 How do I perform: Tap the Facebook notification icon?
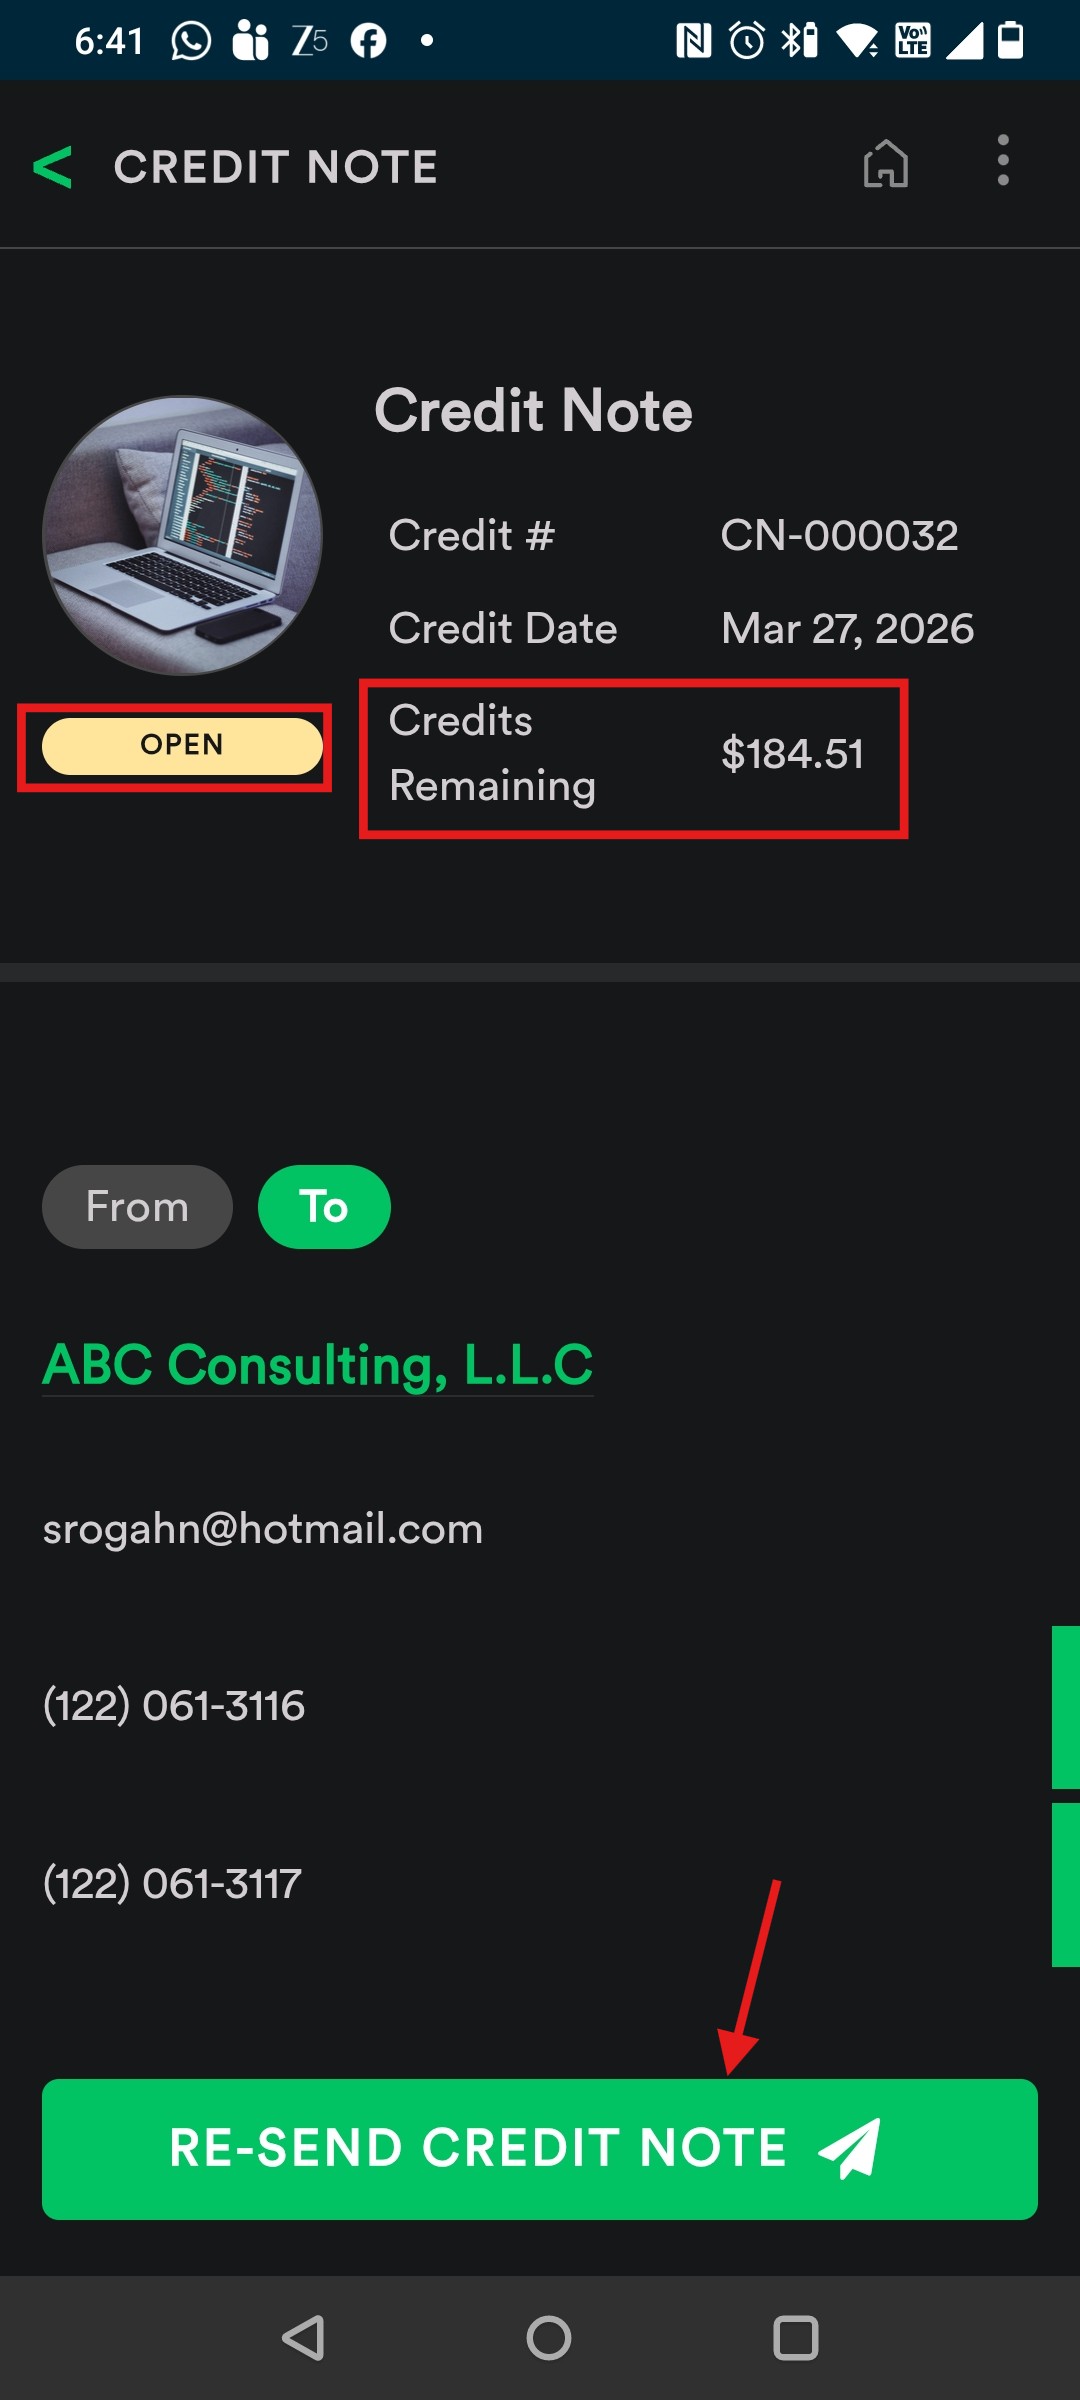click(368, 41)
